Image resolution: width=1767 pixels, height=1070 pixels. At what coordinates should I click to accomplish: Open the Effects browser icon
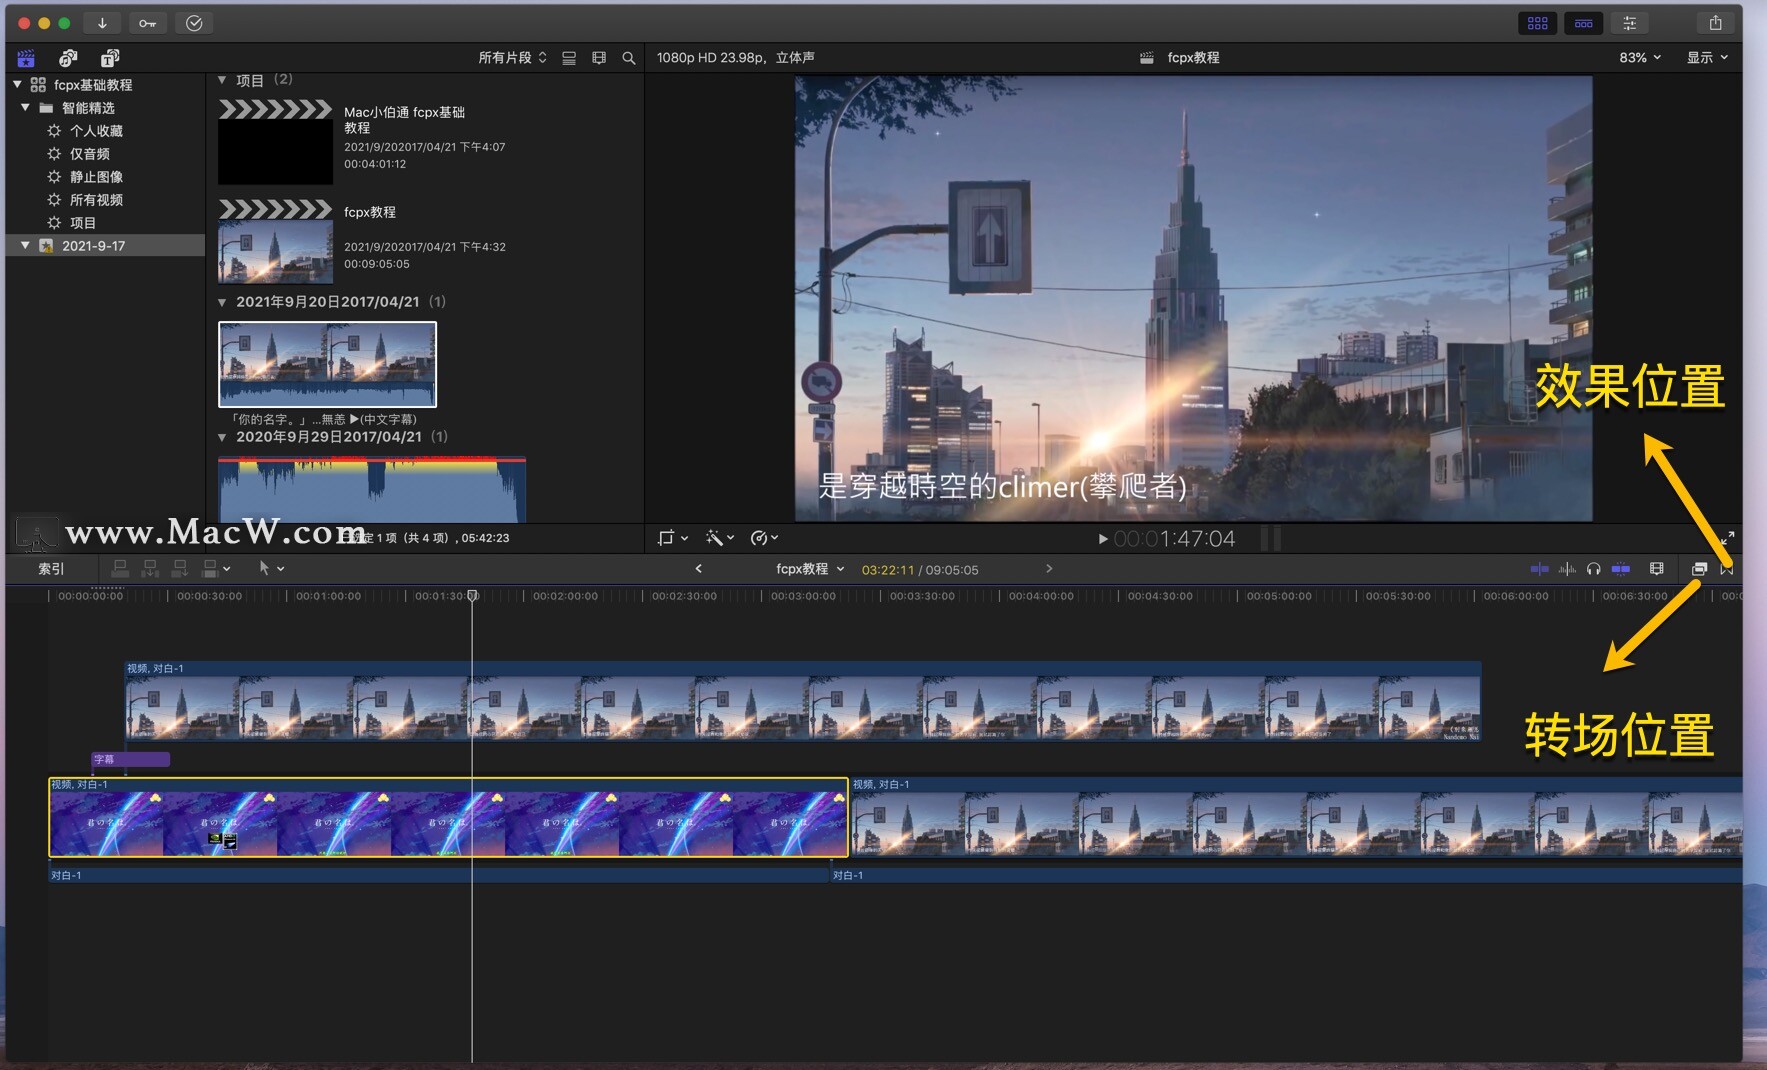[1699, 569]
